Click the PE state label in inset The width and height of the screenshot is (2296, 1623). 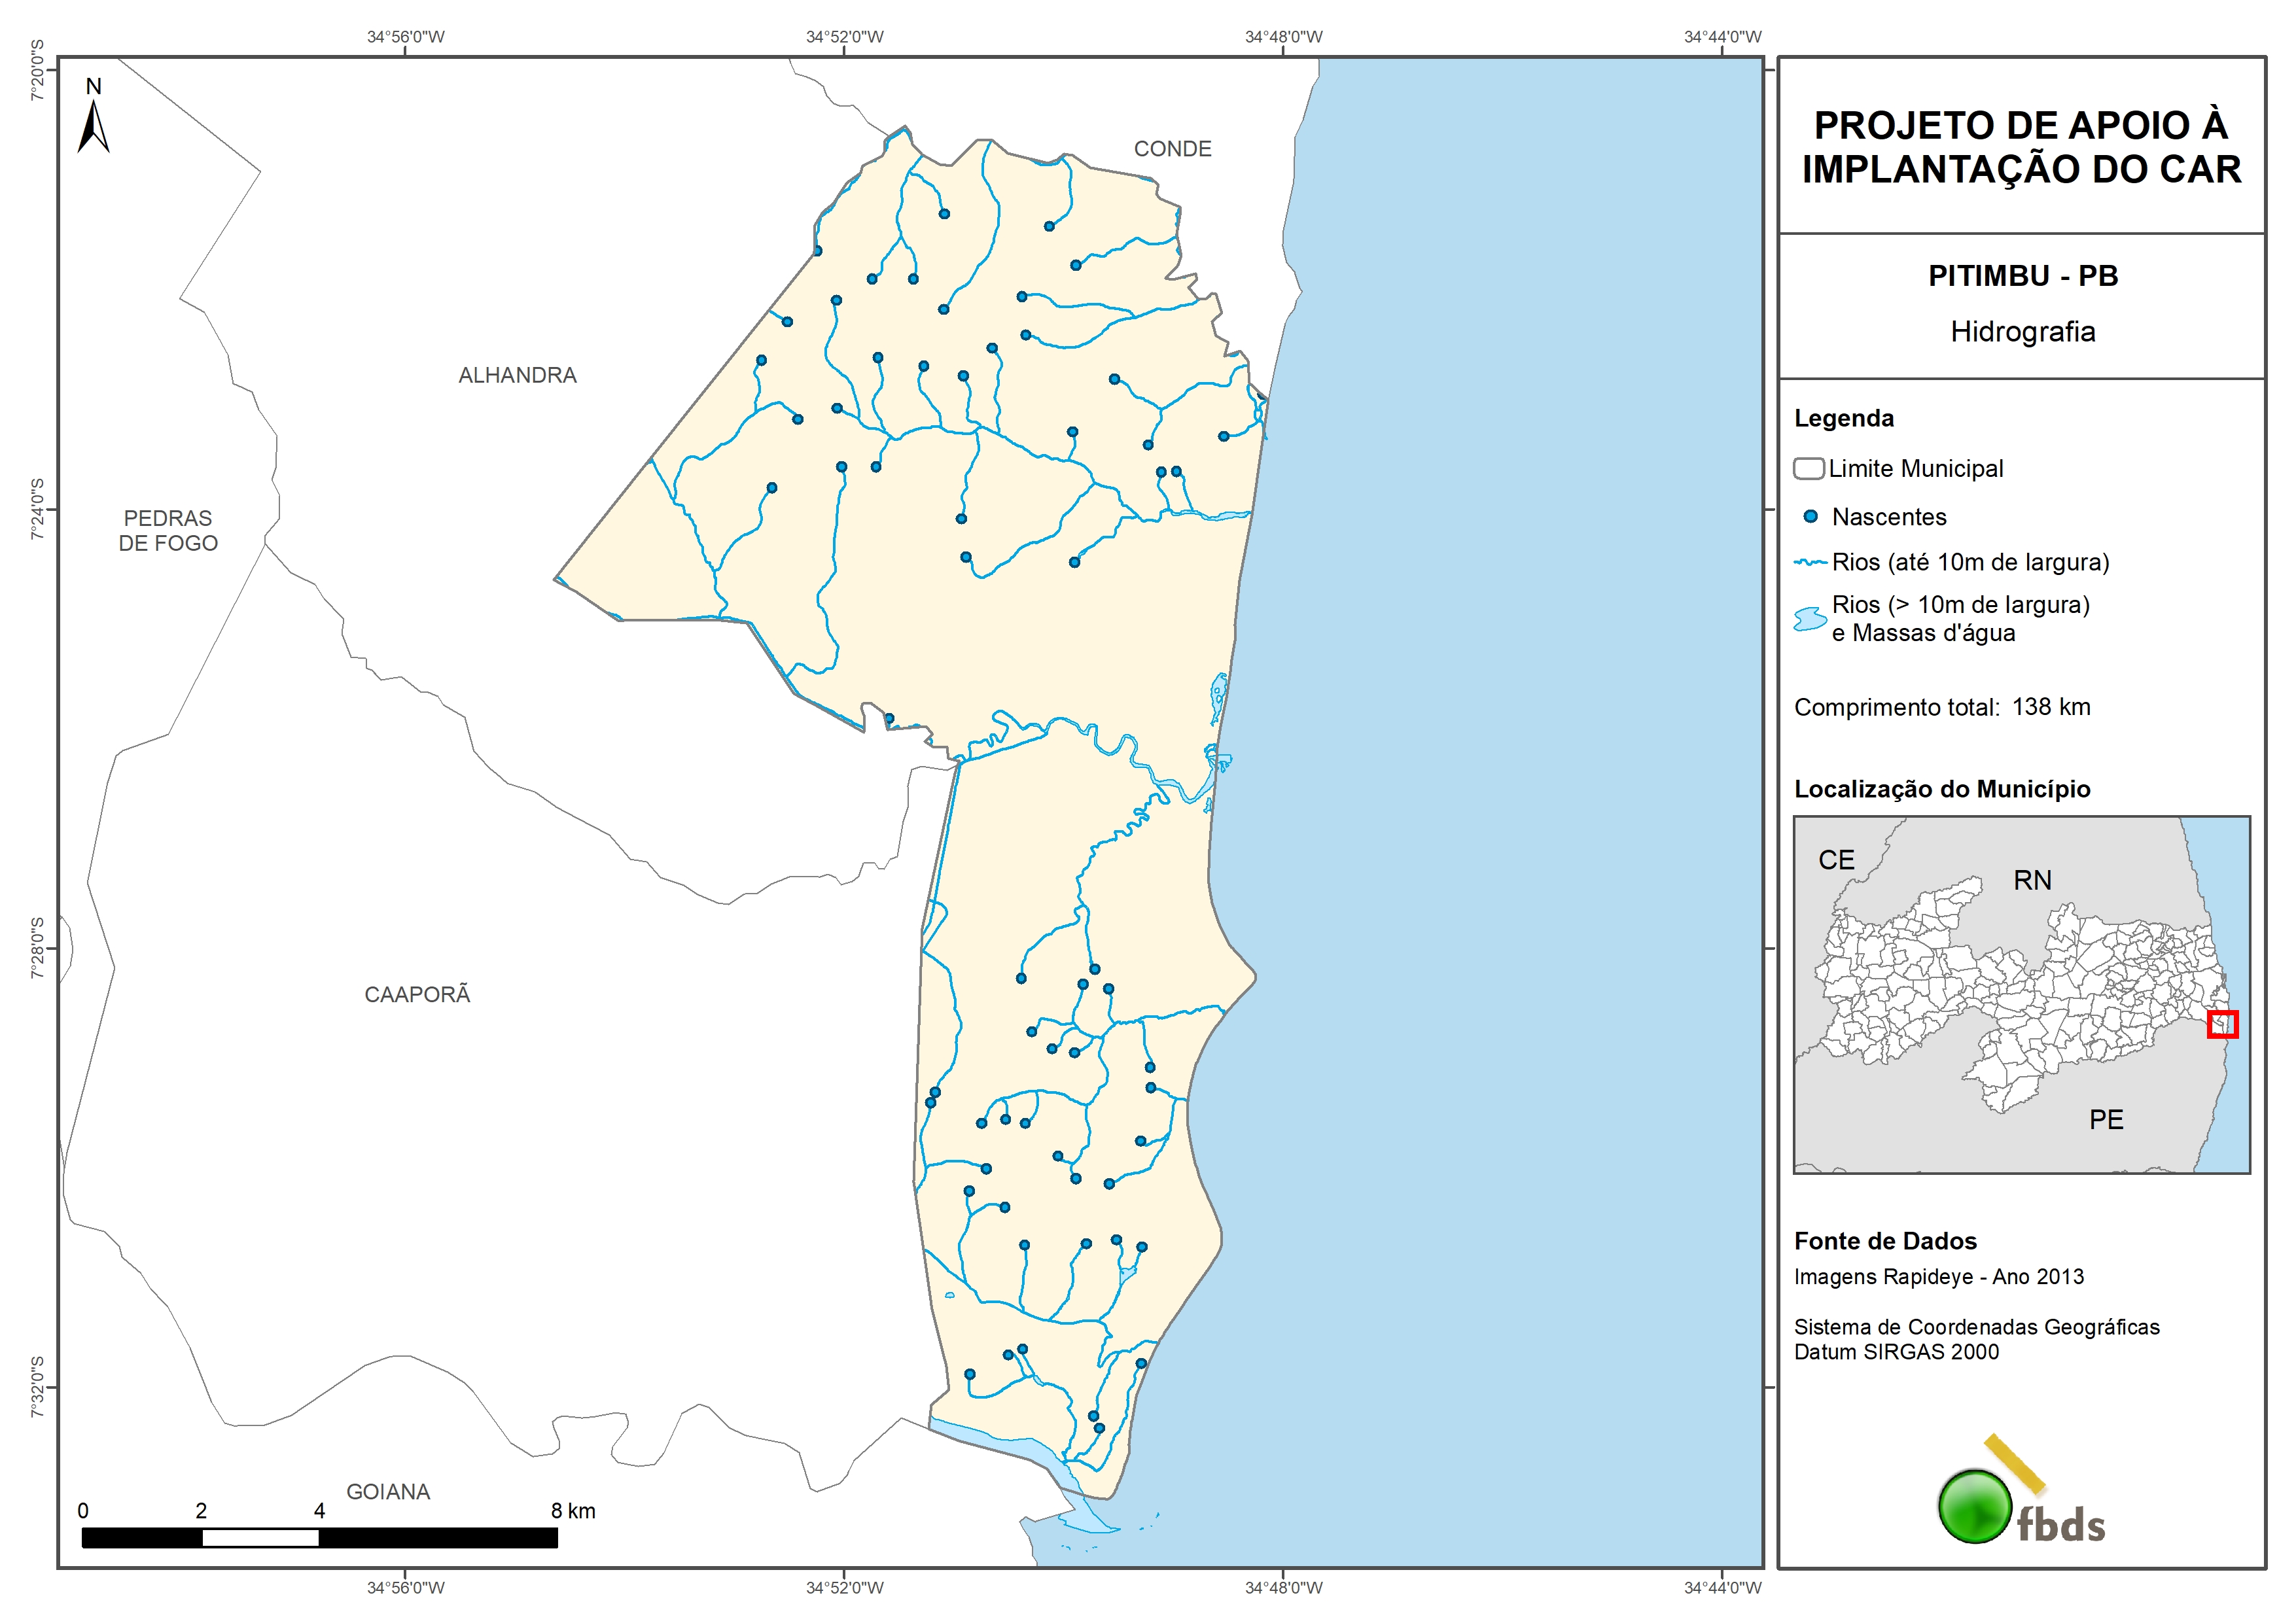point(2106,1119)
